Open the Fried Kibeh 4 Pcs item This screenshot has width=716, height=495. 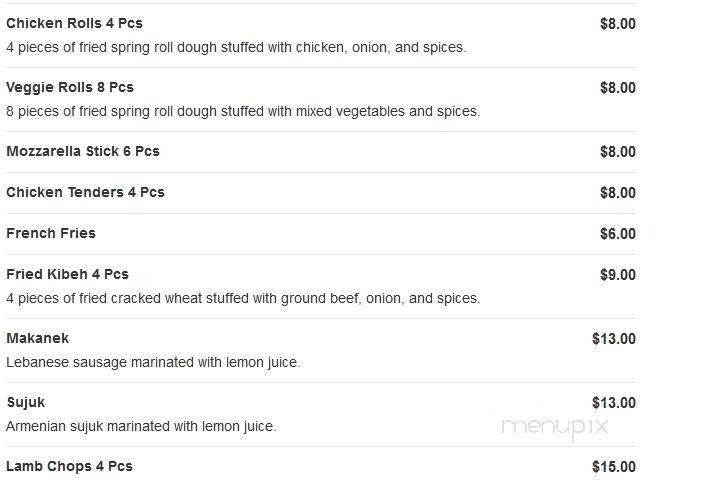point(67,274)
